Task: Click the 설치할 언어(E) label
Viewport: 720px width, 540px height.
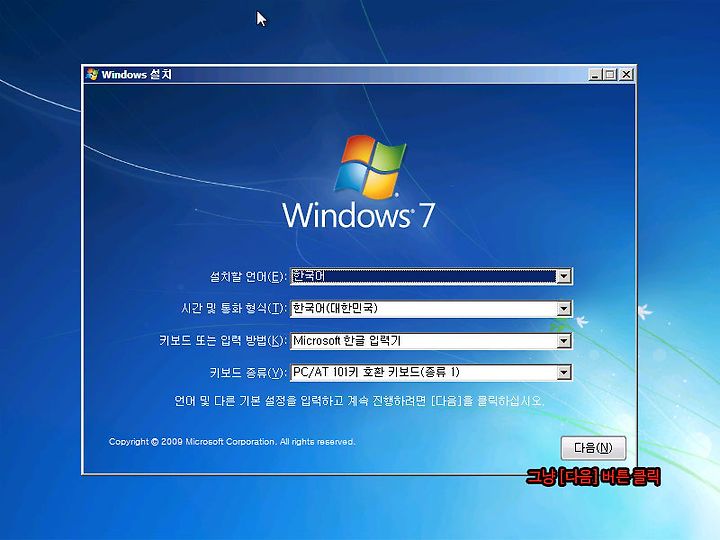Action: coord(248,277)
